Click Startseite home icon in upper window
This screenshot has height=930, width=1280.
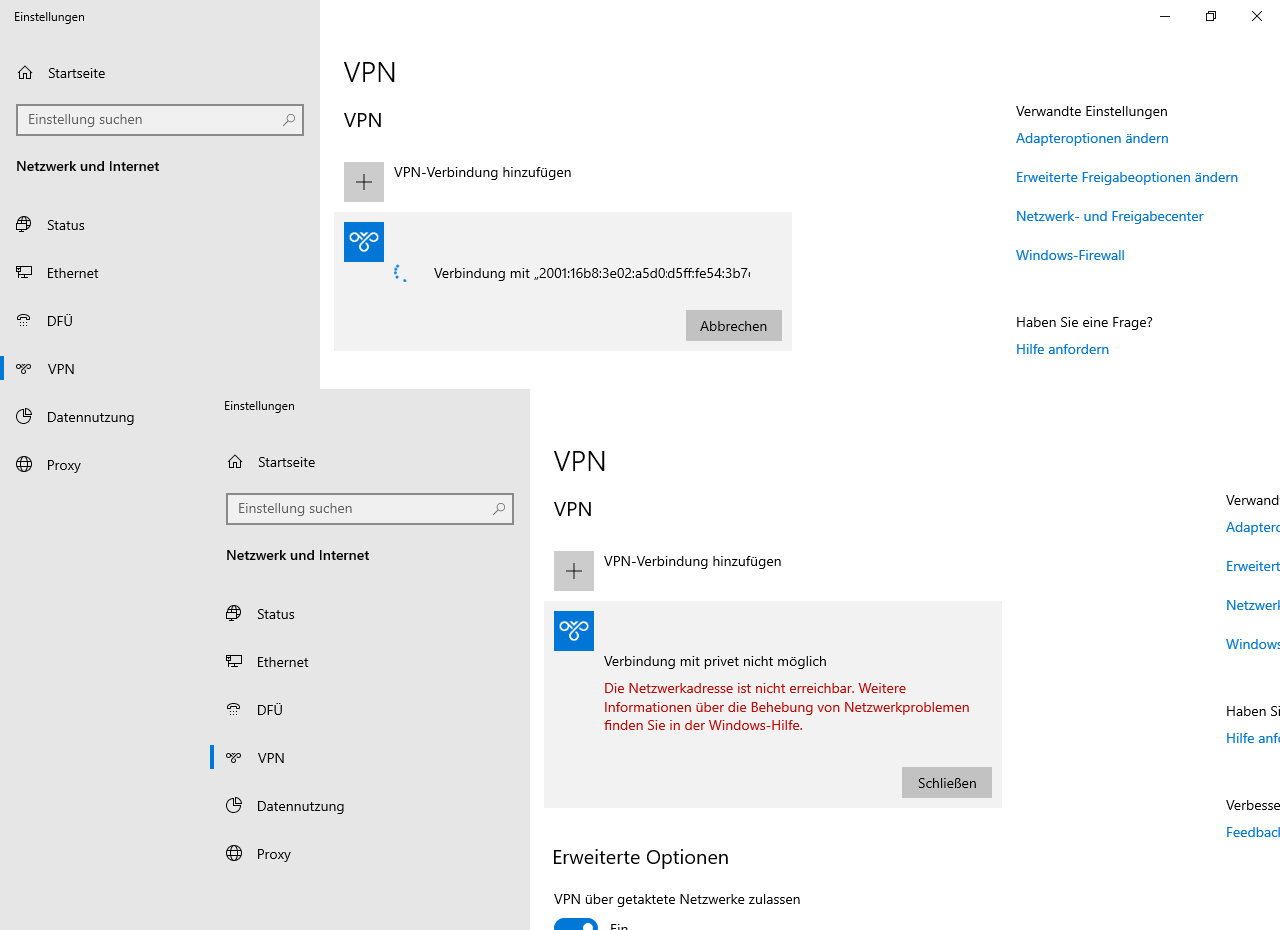coord(25,73)
